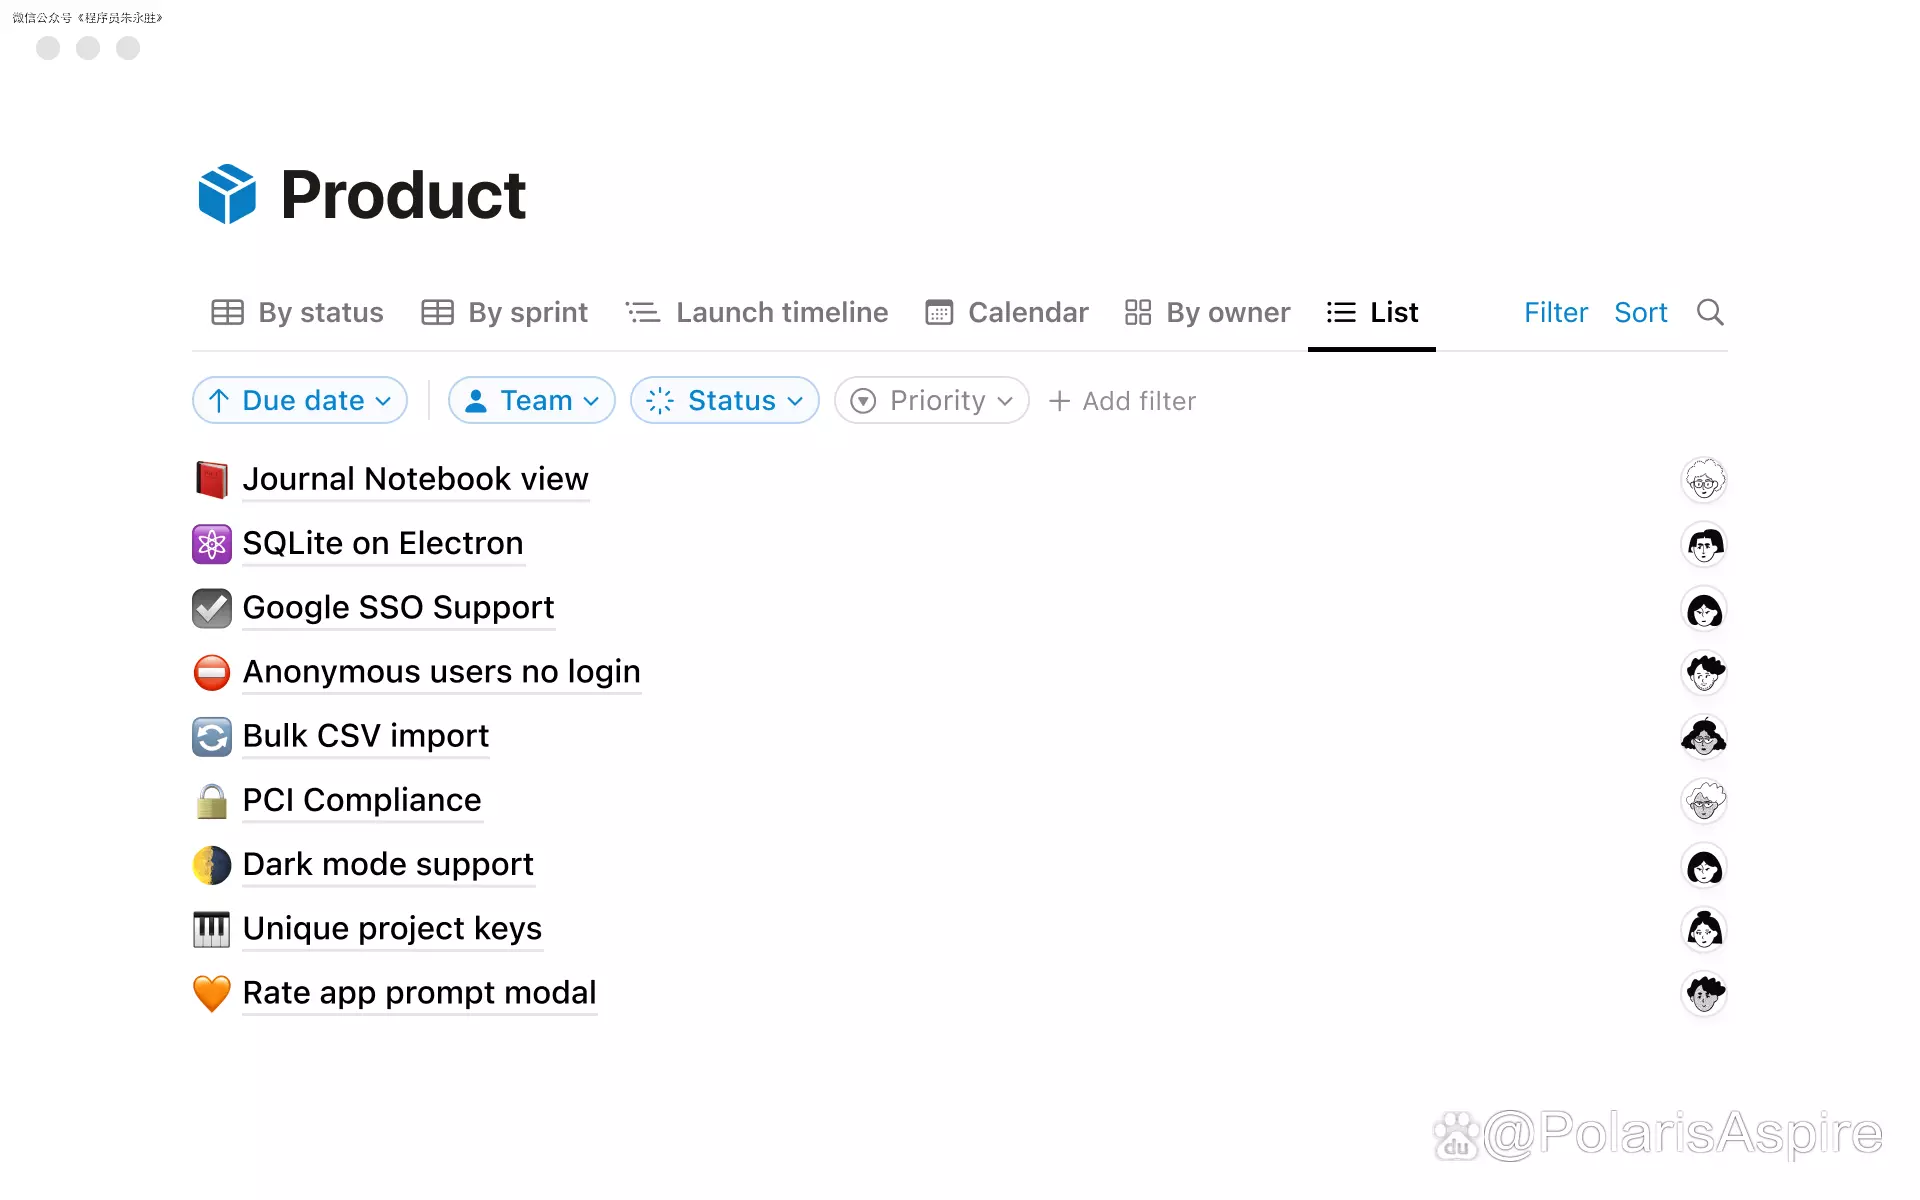Click Add filter
The width and height of the screenshot is (1920, 1200).
[x=1122, y=401]
